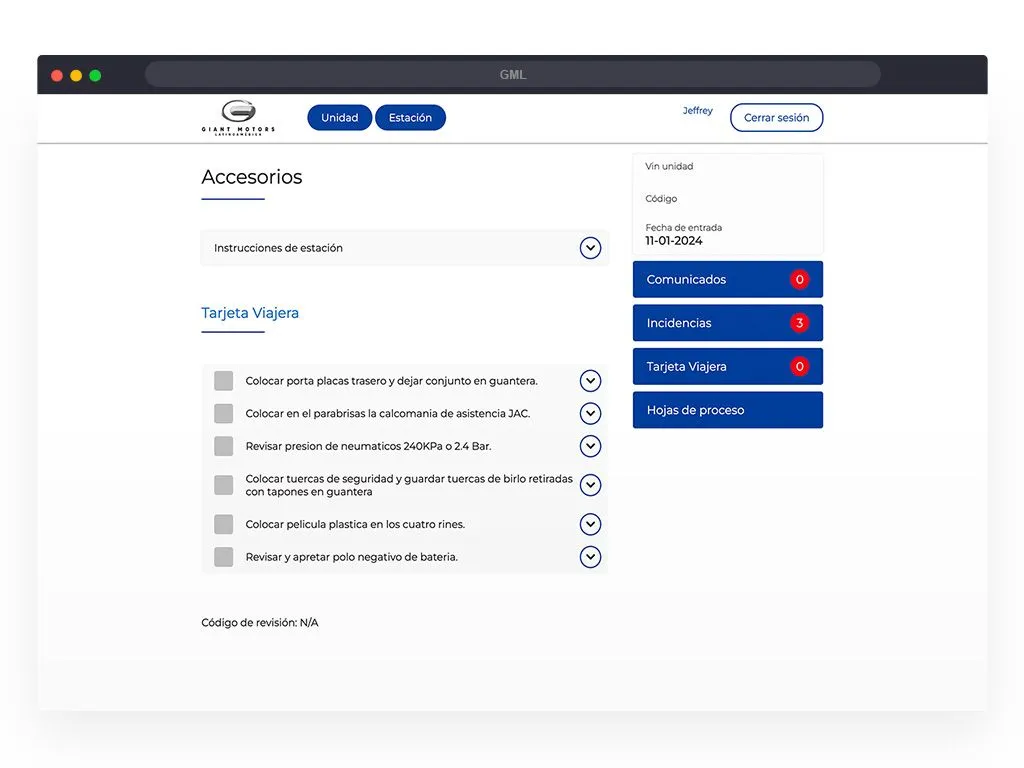
Task: Expand the pelicula plastica rines task
Action: click(590, 524)
